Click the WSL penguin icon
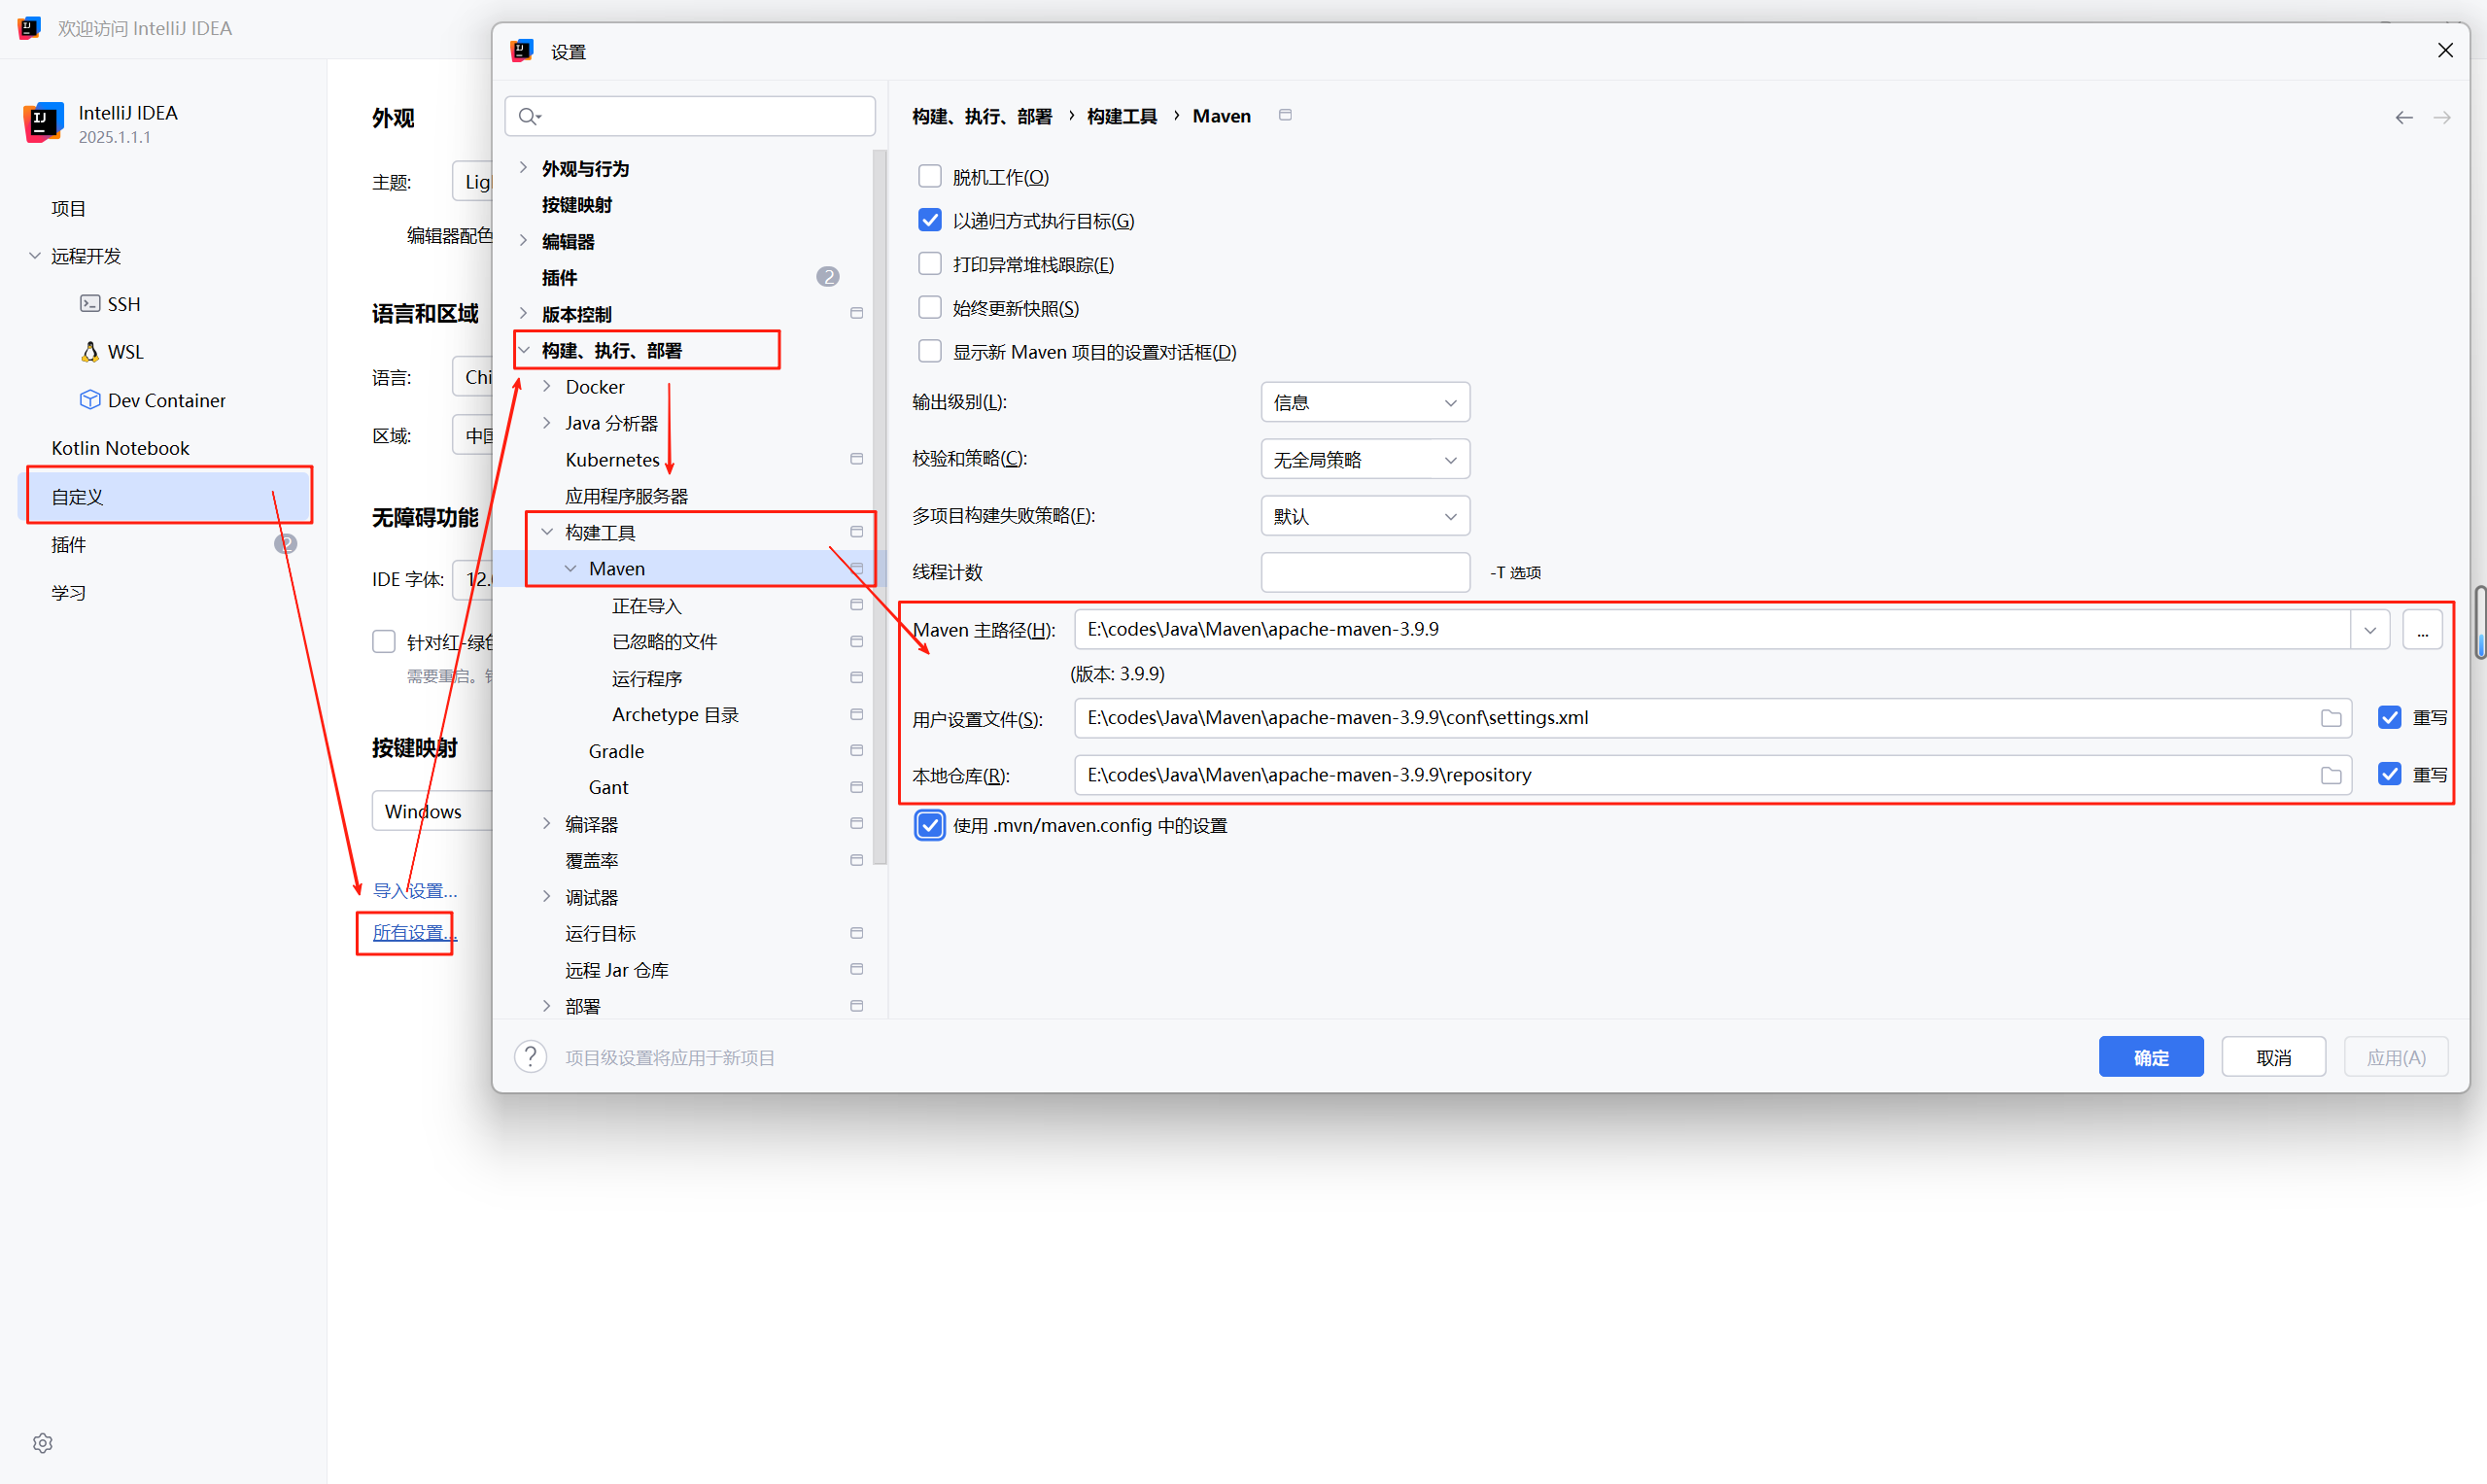The image size is (2487, 1484). click(90, 351)
